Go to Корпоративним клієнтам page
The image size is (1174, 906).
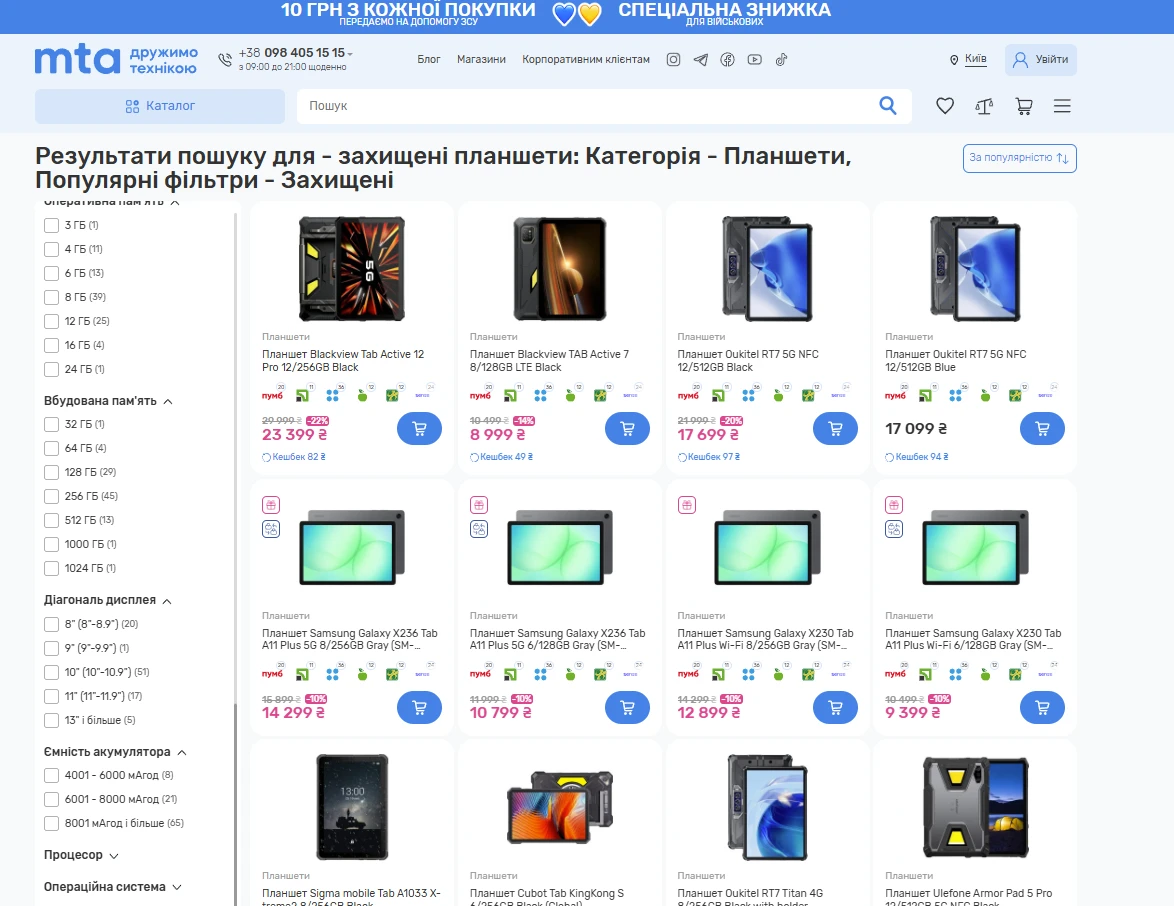click(585, 60)
